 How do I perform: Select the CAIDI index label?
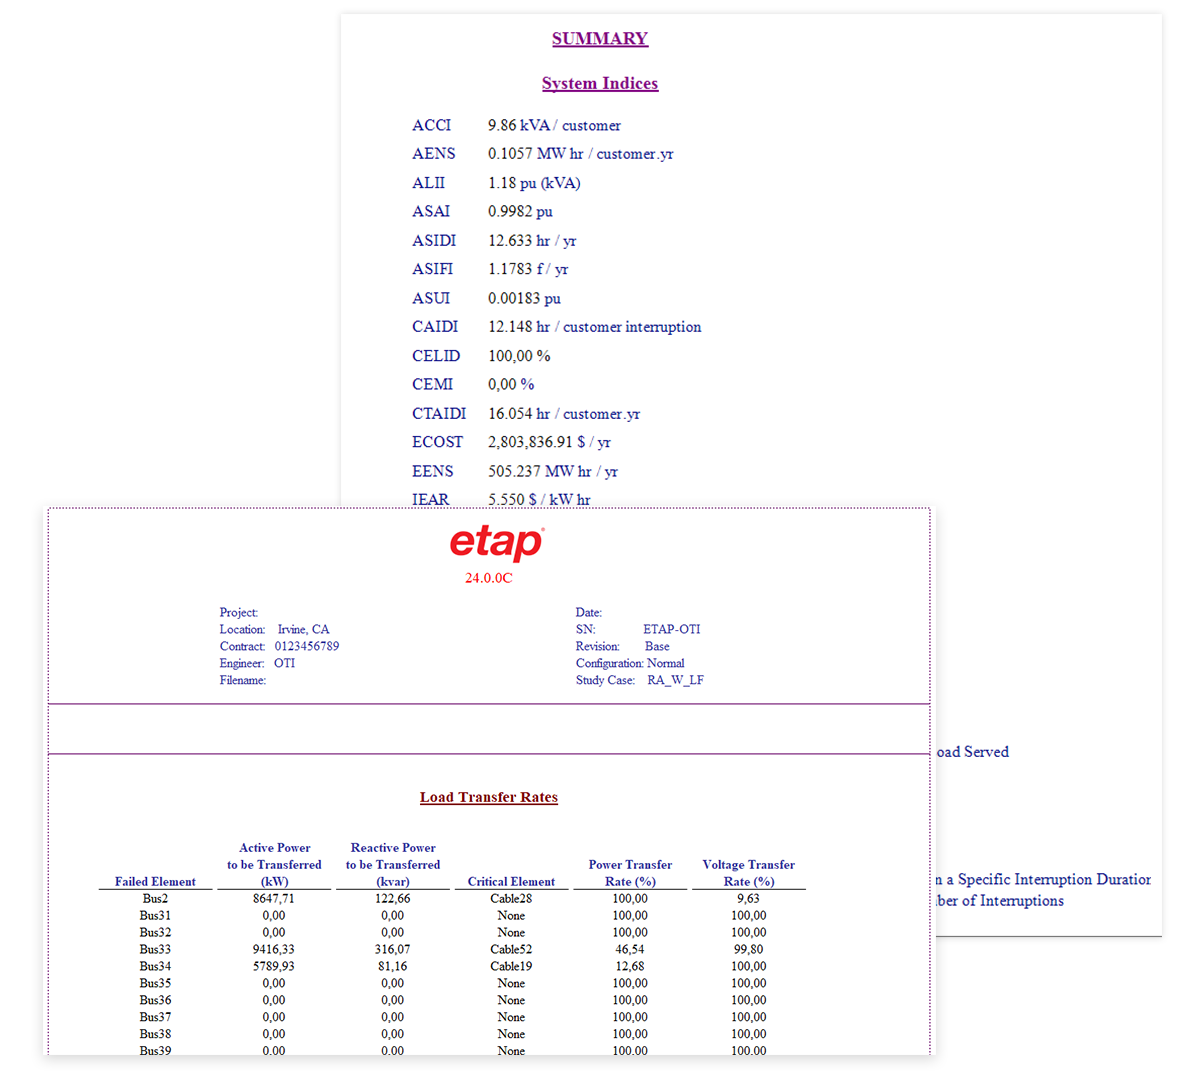[435, 327]
